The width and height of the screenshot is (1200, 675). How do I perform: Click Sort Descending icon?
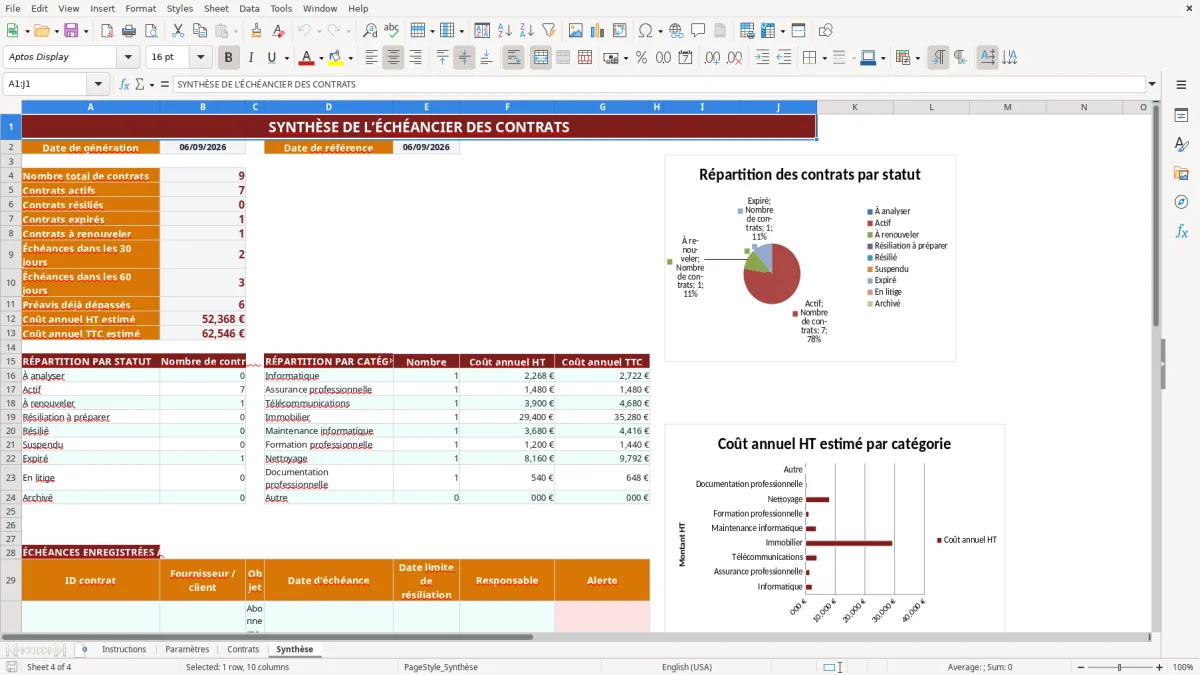coord(526,31)
